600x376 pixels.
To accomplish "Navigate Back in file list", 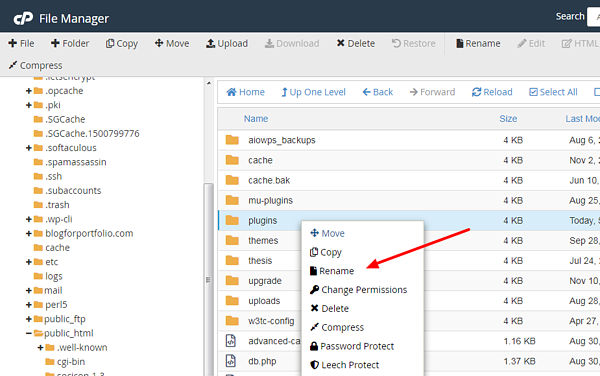I will coord(378,92).
